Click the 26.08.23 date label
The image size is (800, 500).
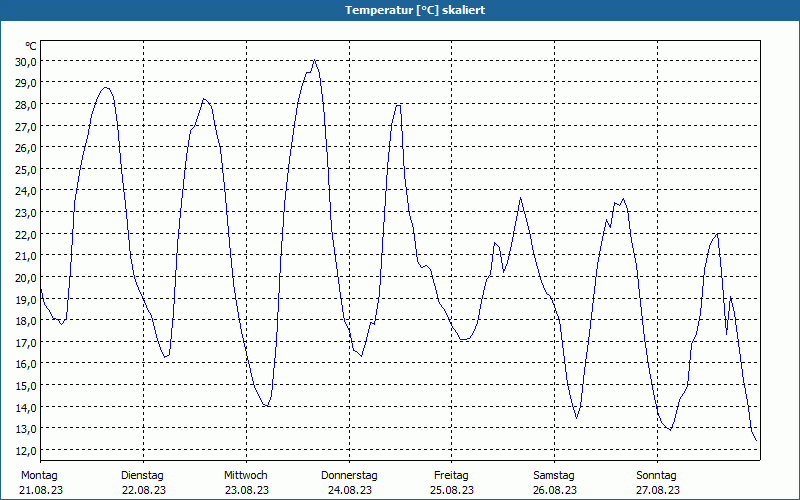click(x=554, y=490)
